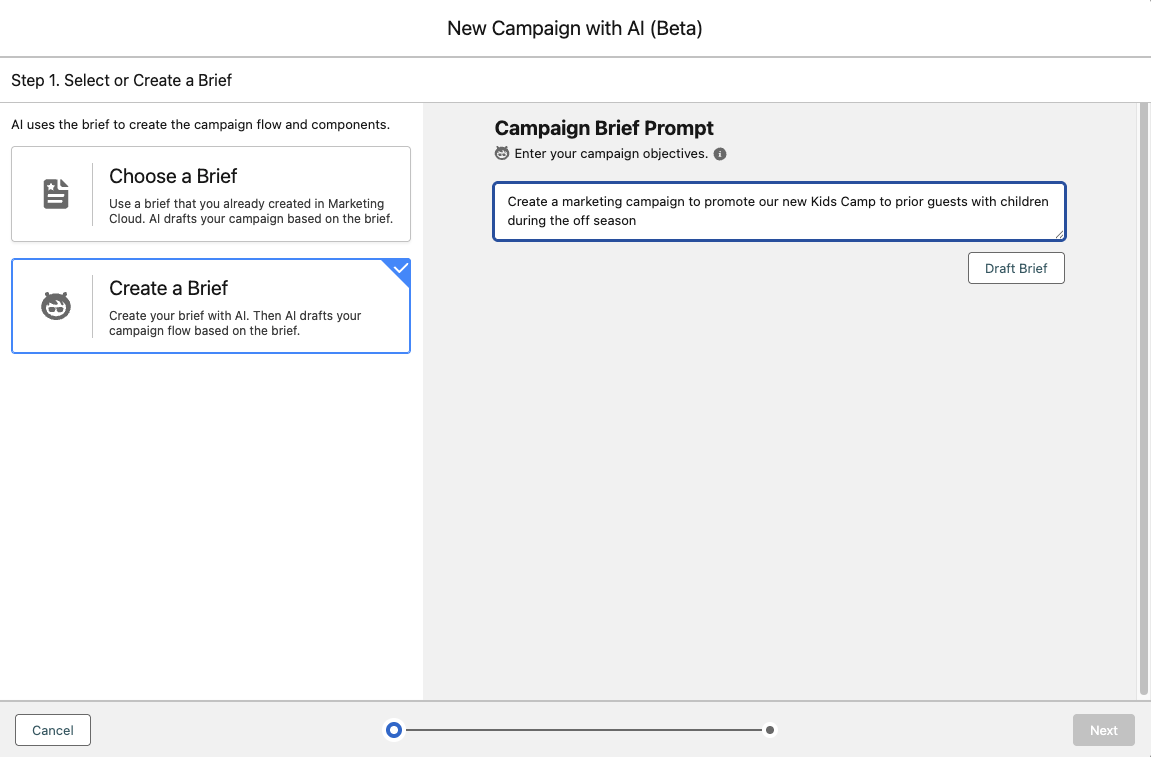Viewport: 1151px width, 757px height.
Task: Click the document icon on Choose a Brief card
Action: pyautogui.click(x=56, y=194)
